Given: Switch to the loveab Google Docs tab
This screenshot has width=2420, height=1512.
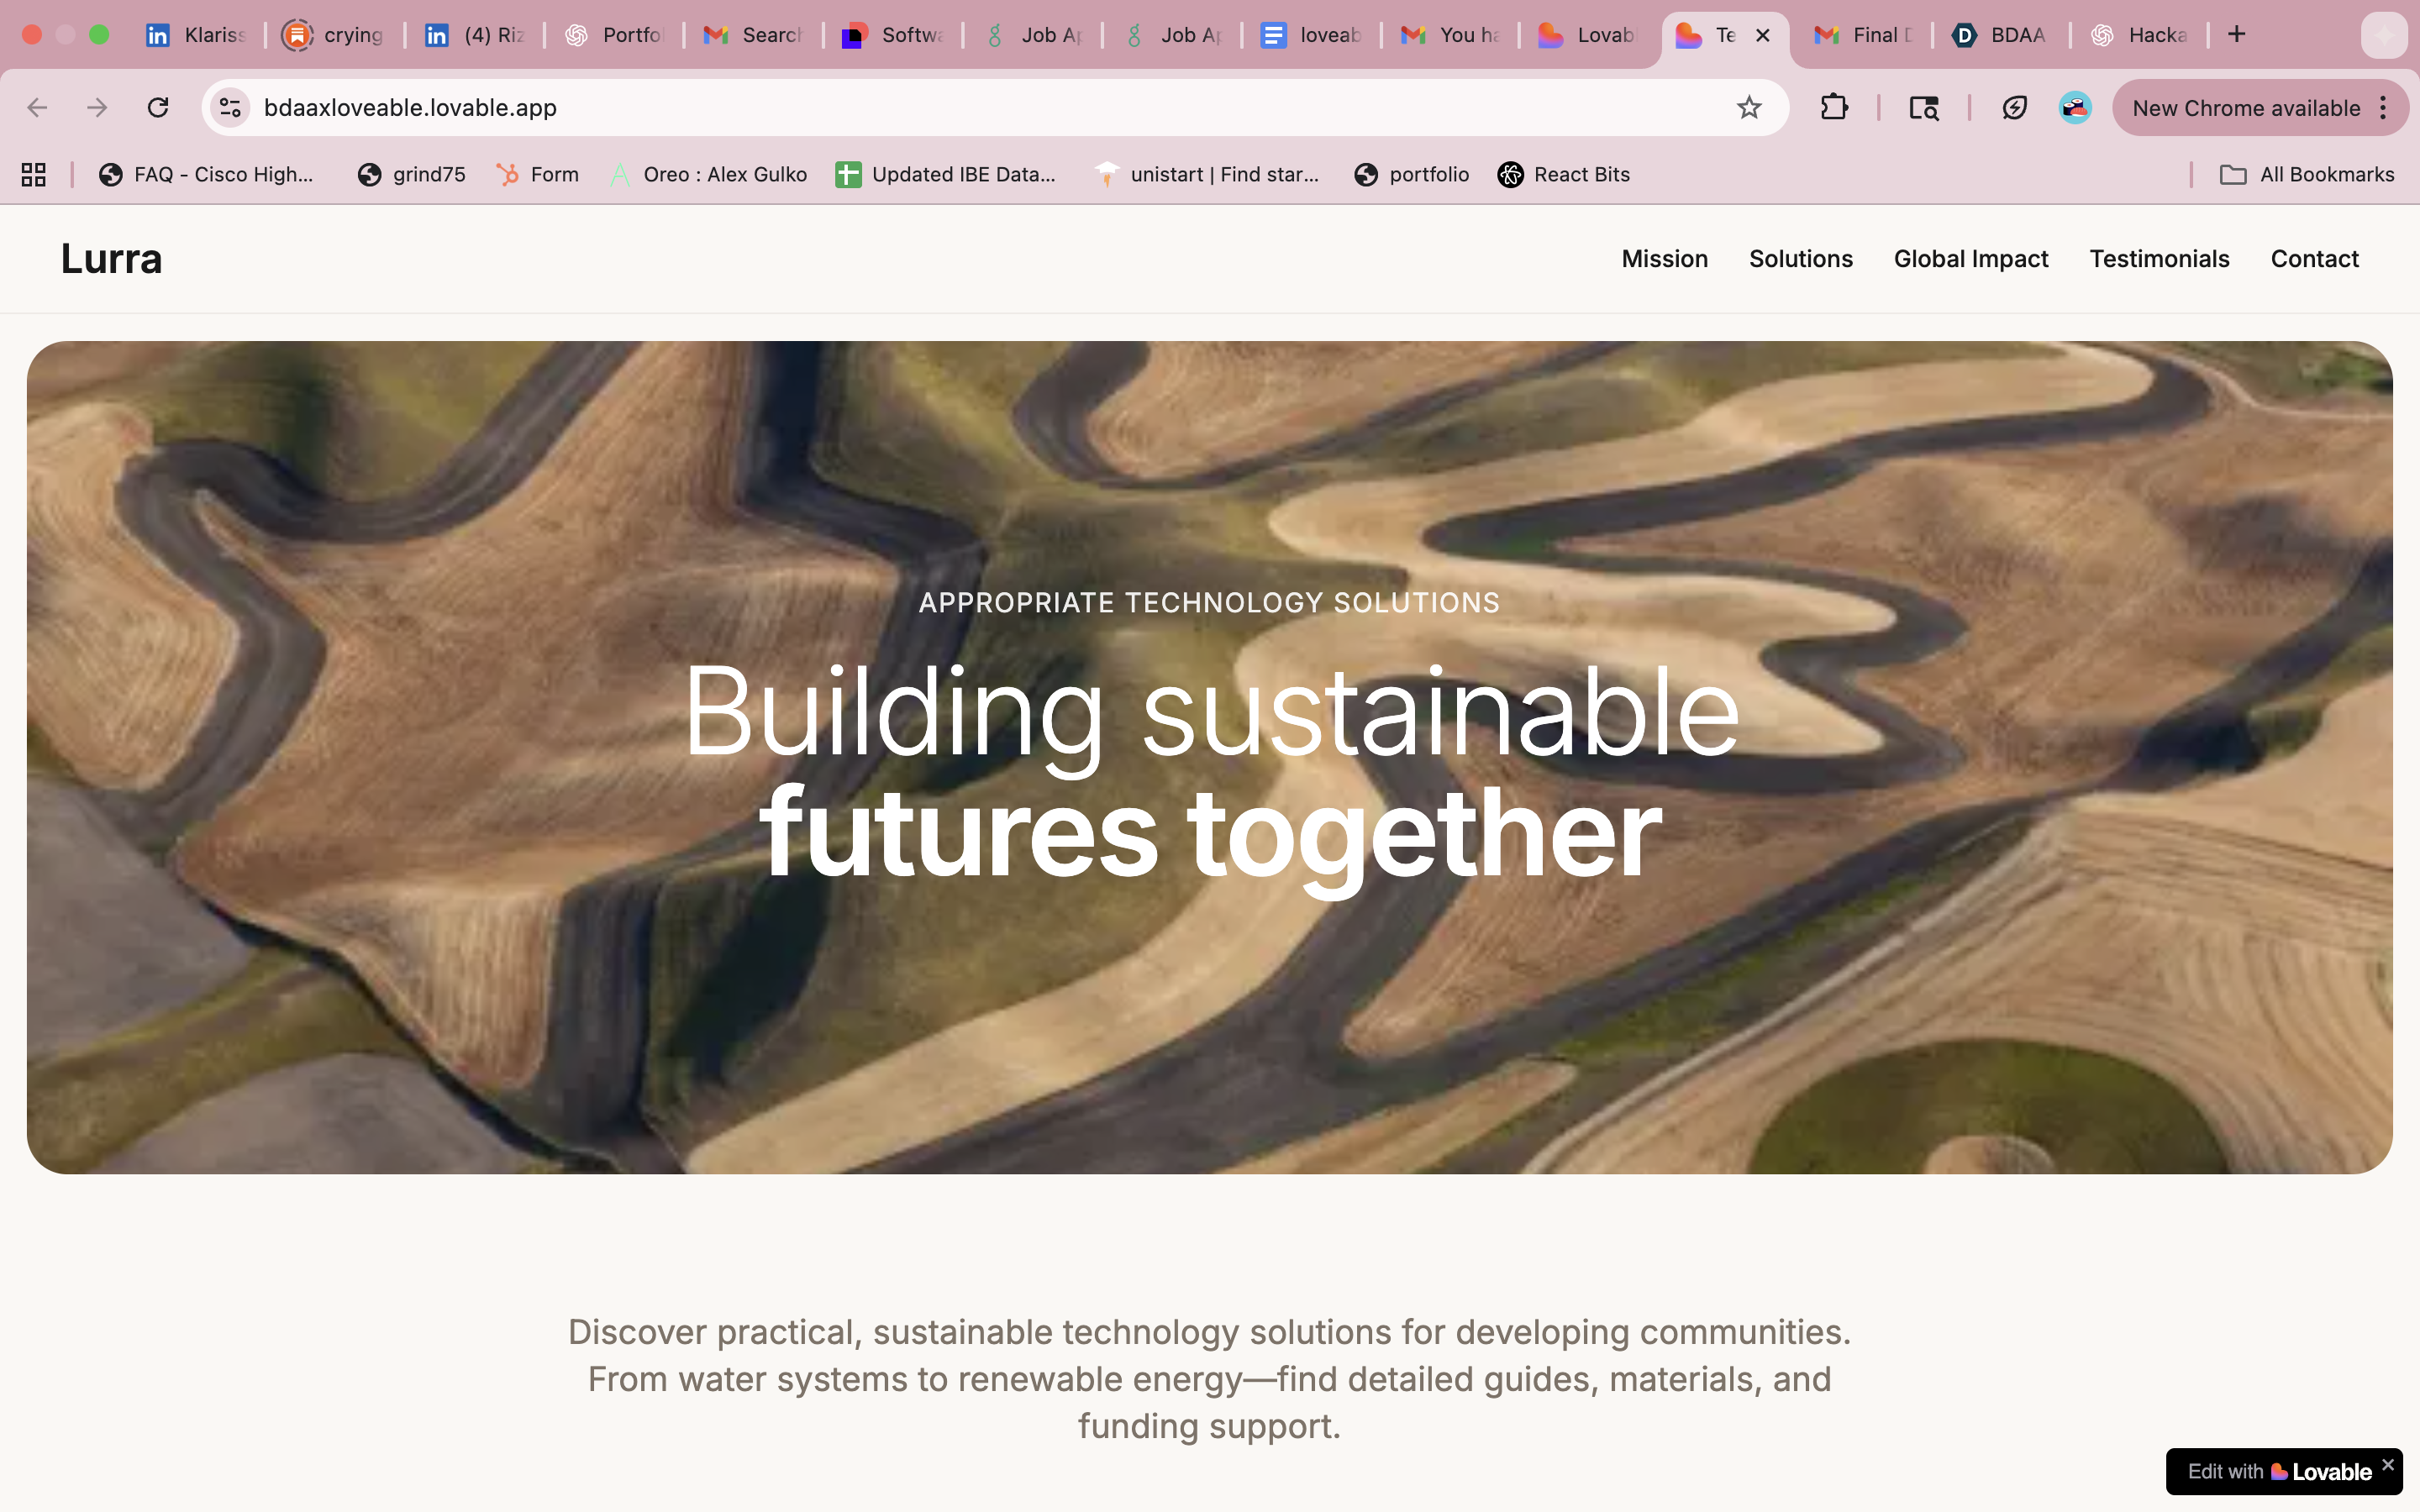Looking at the screenshot, I should 1311,35.
